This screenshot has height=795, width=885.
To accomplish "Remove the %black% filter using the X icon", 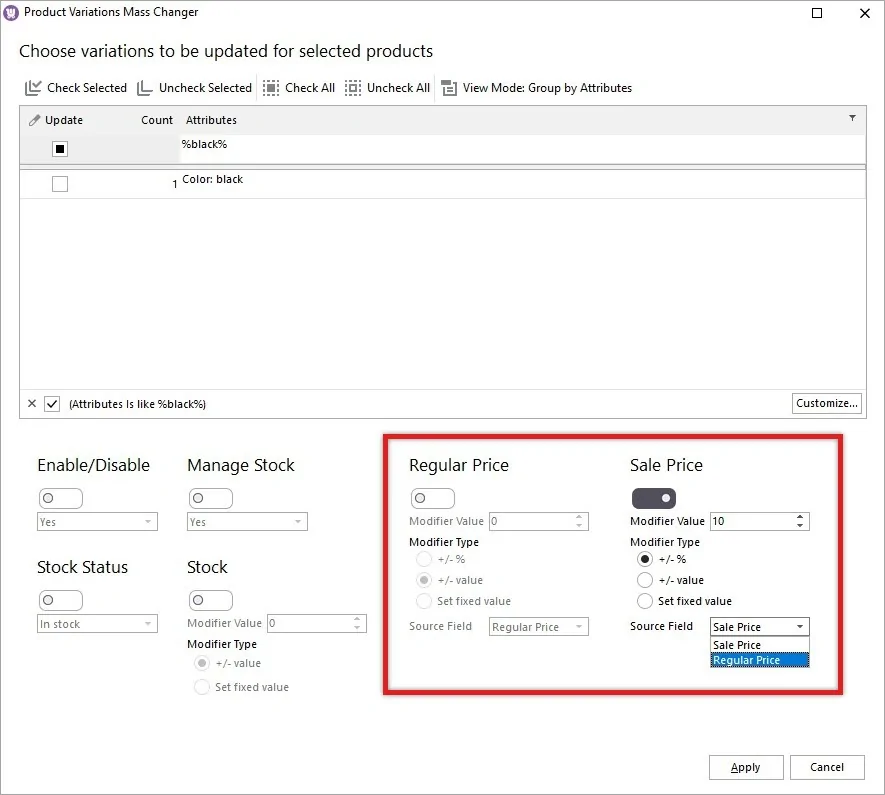I will point(30,403).
